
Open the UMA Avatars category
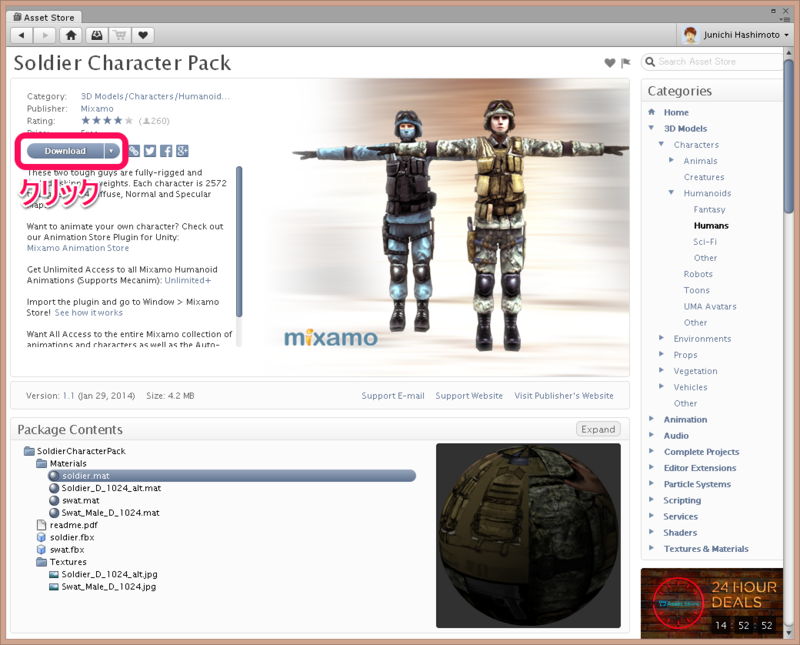[x=710, y=307]
